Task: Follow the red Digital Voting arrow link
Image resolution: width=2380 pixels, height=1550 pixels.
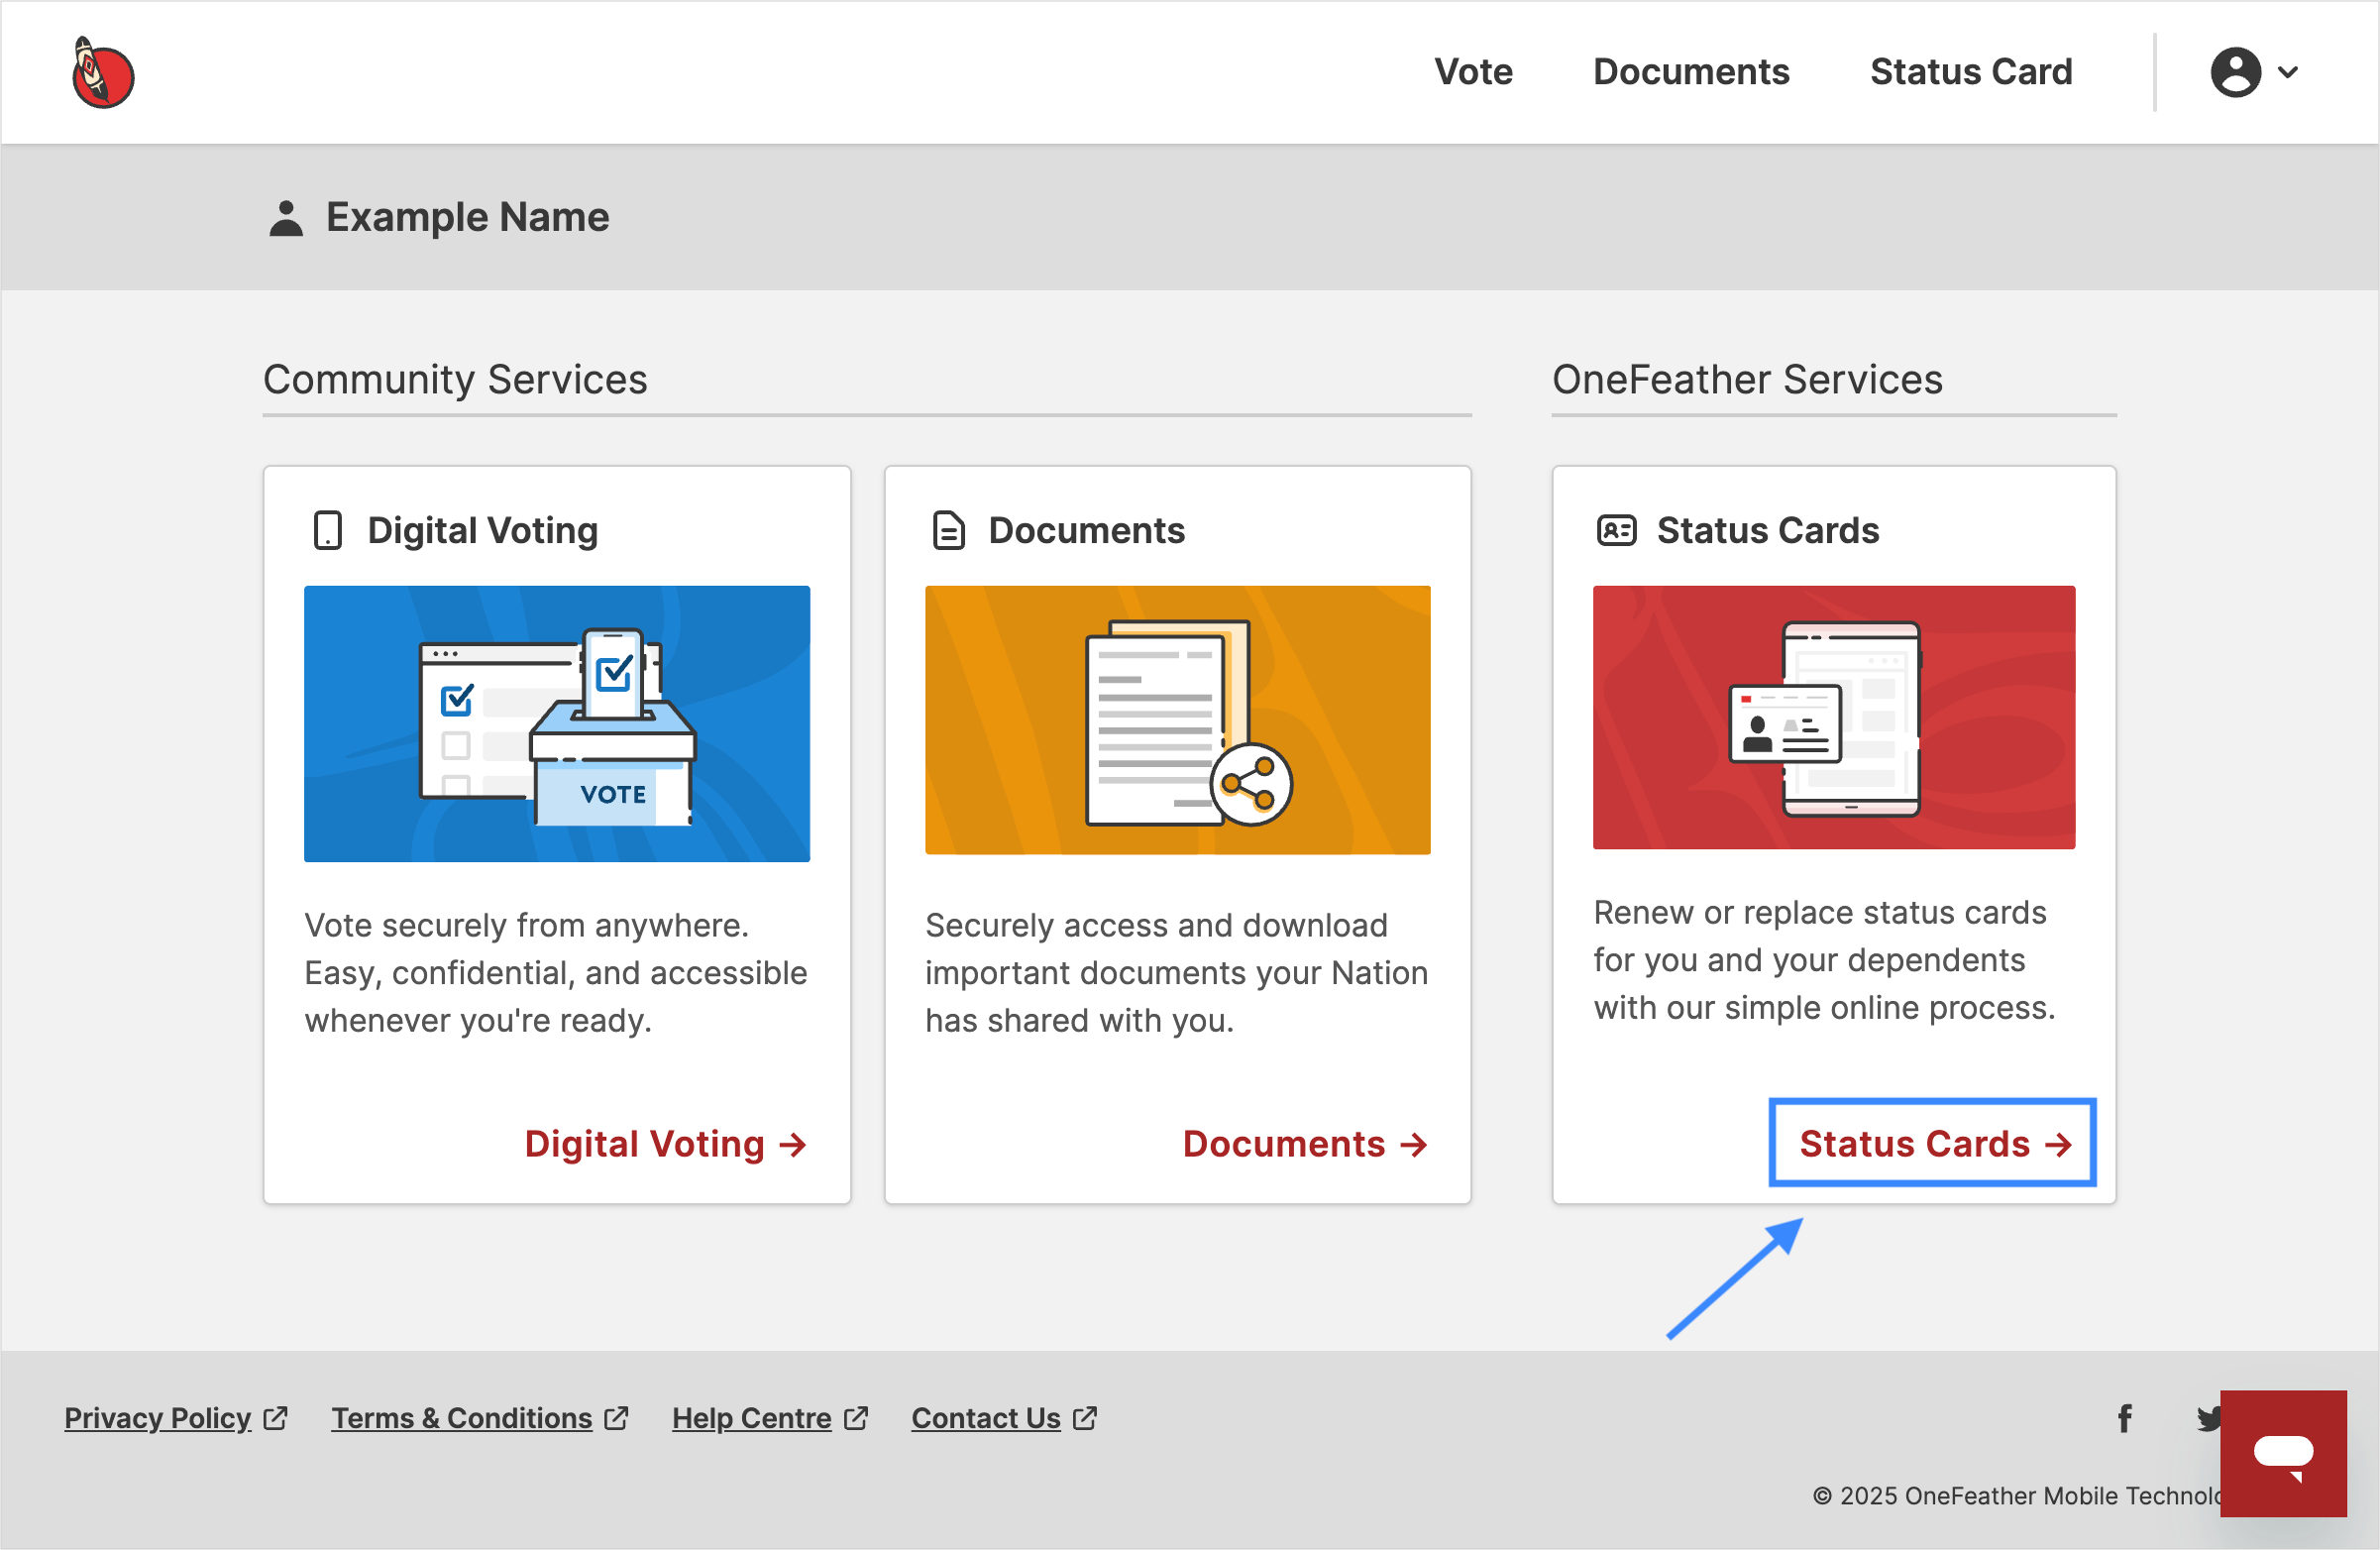Action: pos(665,1144)
